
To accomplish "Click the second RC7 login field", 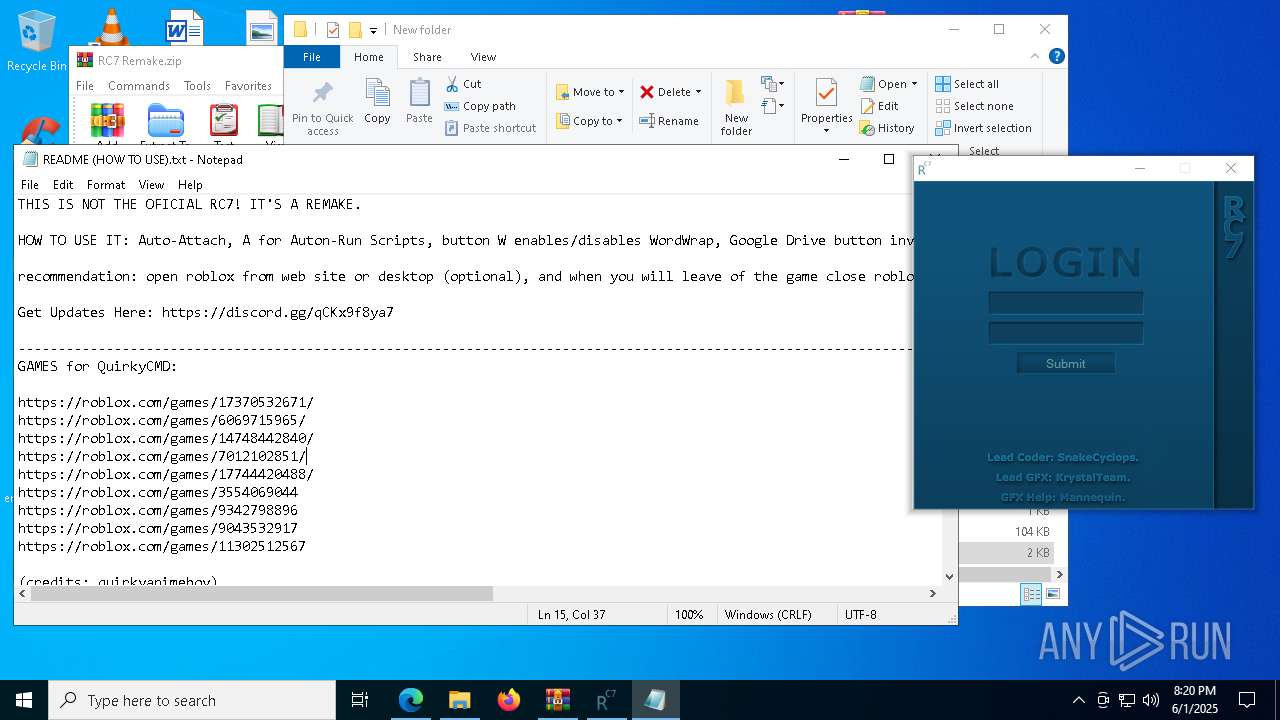I will [x=1065, y=332].
